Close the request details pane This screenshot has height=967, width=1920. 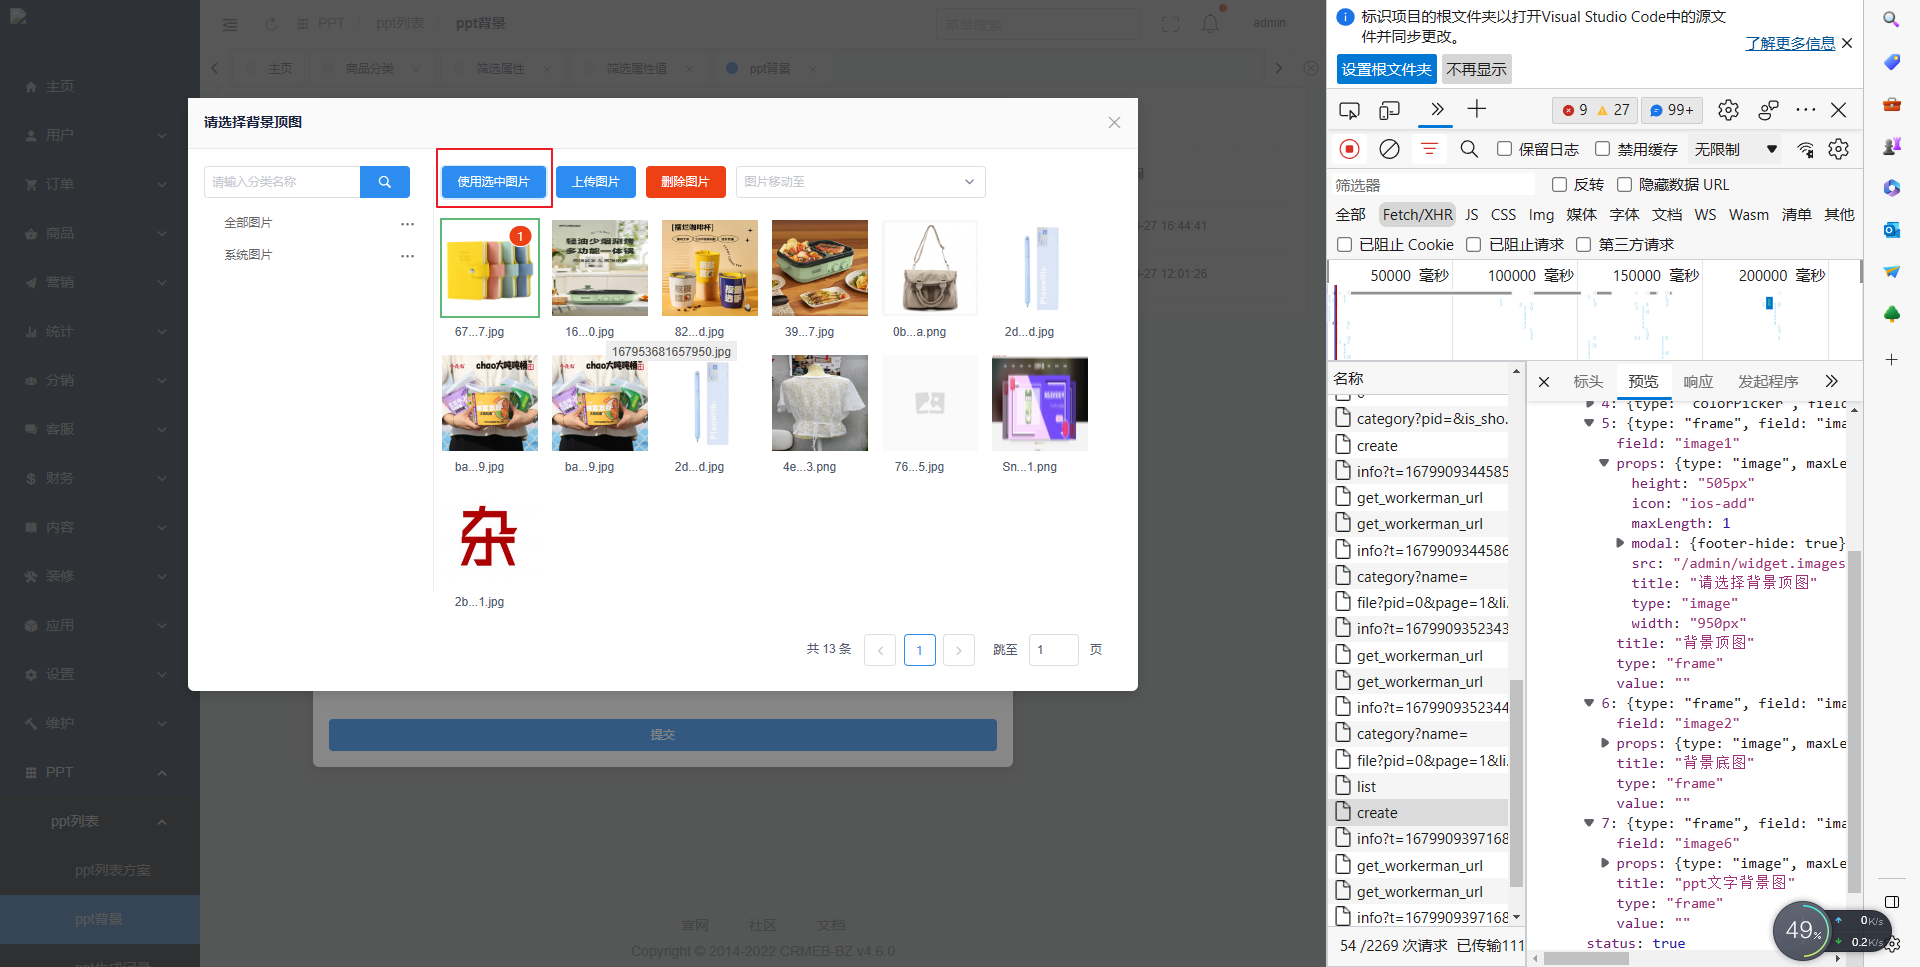[1544, 382]
